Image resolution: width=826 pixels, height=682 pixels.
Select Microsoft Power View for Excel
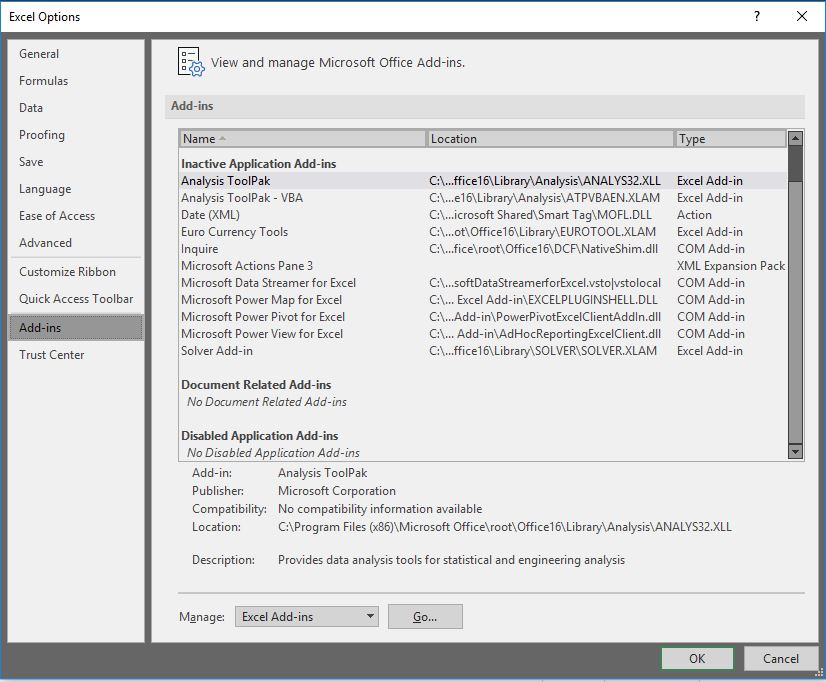483,334
